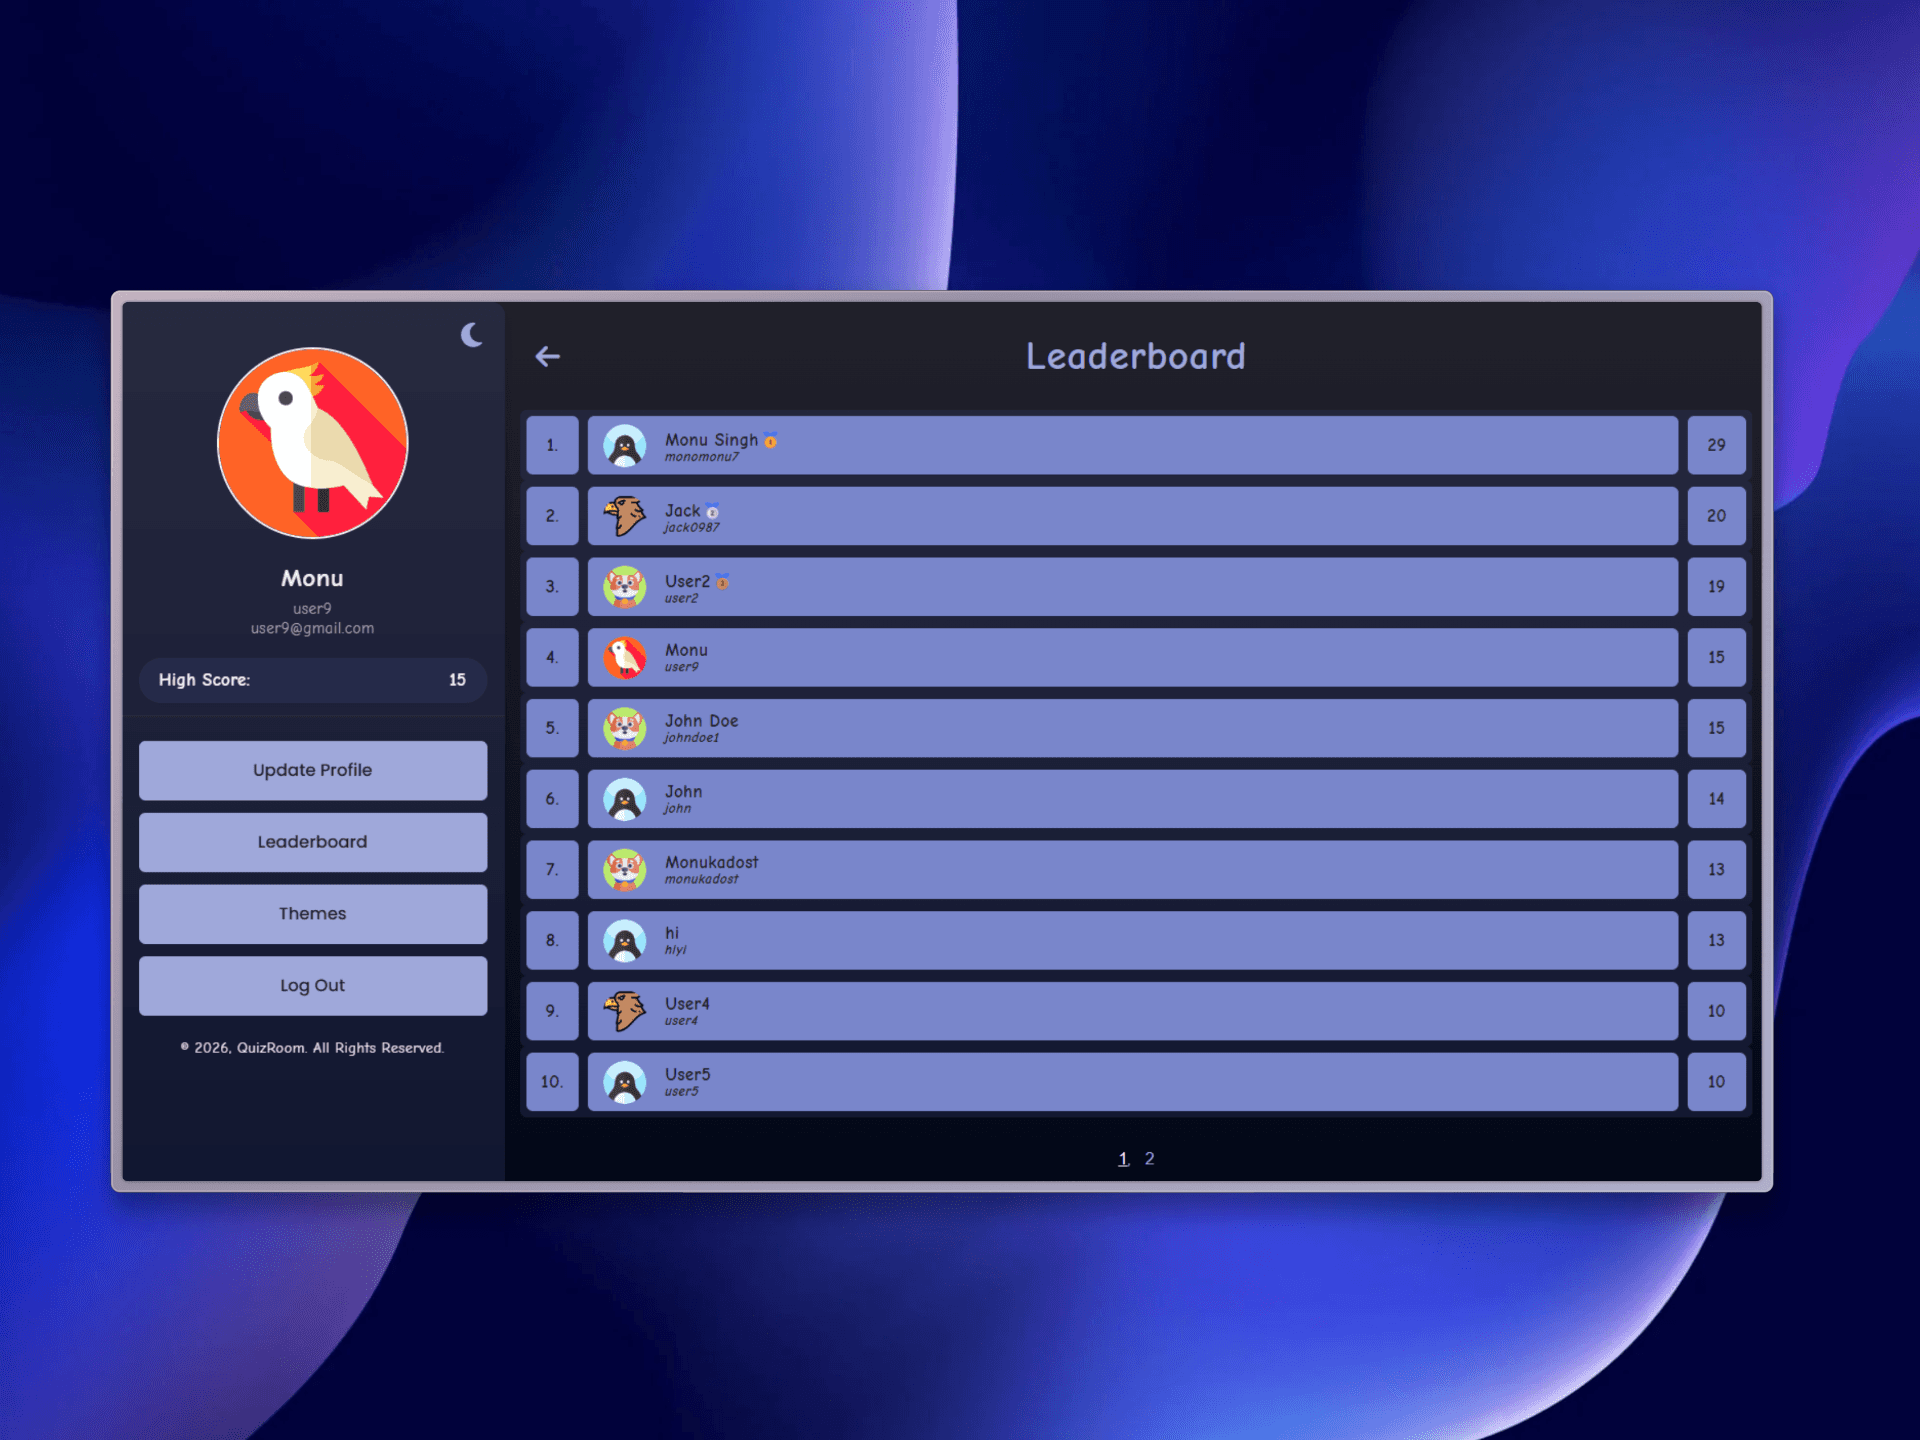1920x1440 pixels.
Task: Select the name 'User2' in row 3
Action: pyautogui.click(x=687, y=581)
